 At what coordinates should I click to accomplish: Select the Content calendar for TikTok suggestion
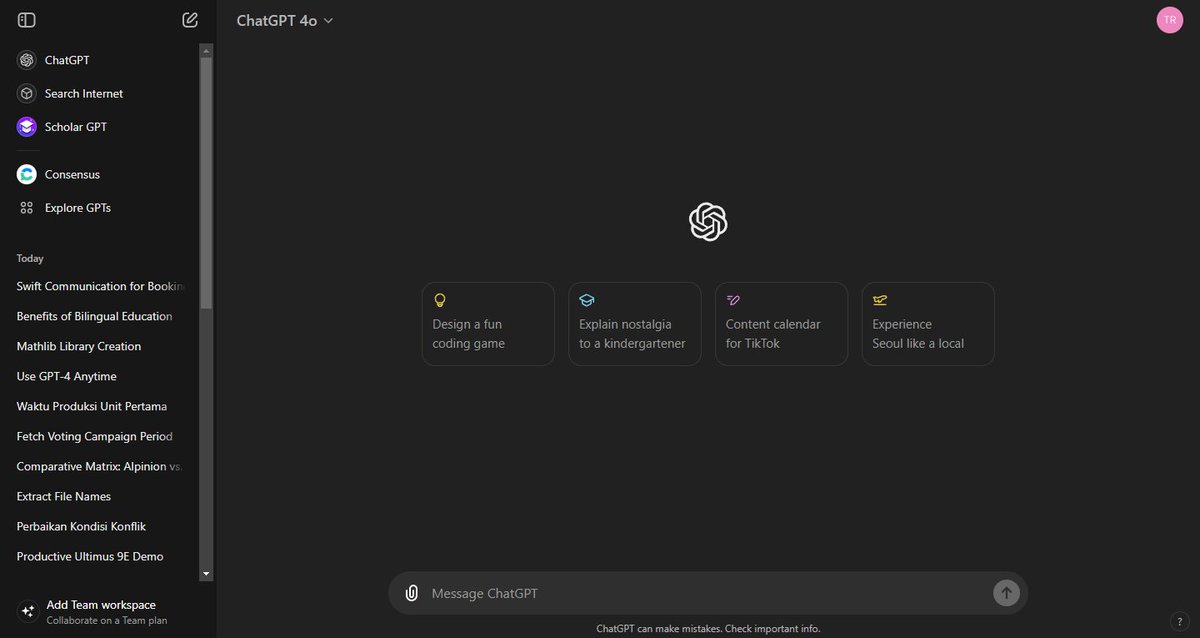tap(781, 324)
